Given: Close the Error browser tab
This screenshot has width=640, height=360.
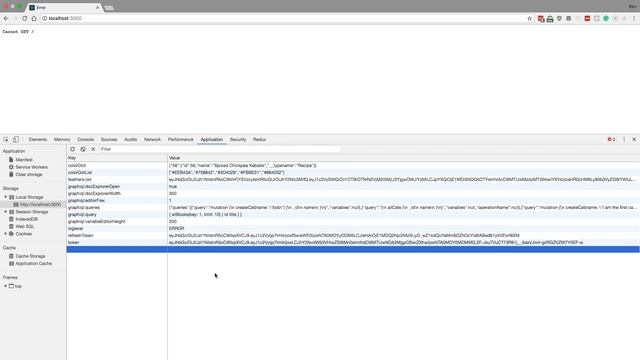Looking at the screenshot, I should pos(98,7).
